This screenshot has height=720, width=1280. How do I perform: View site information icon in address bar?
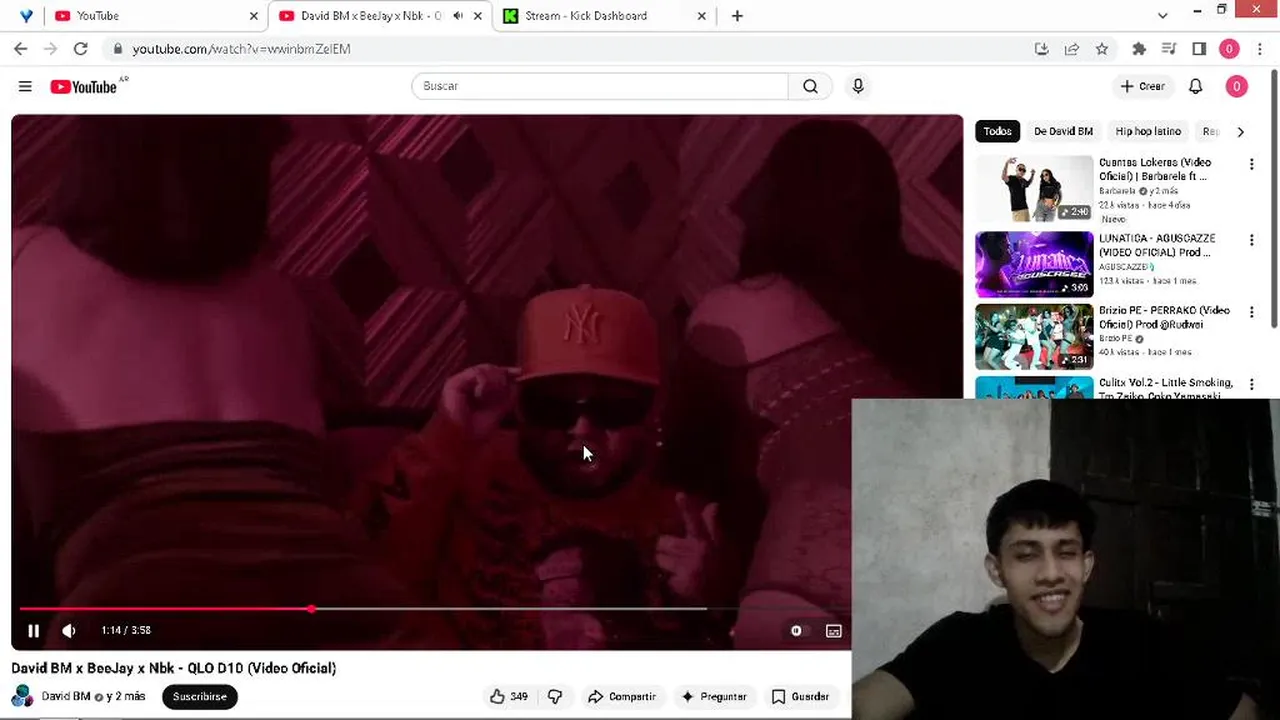point(117,48)
